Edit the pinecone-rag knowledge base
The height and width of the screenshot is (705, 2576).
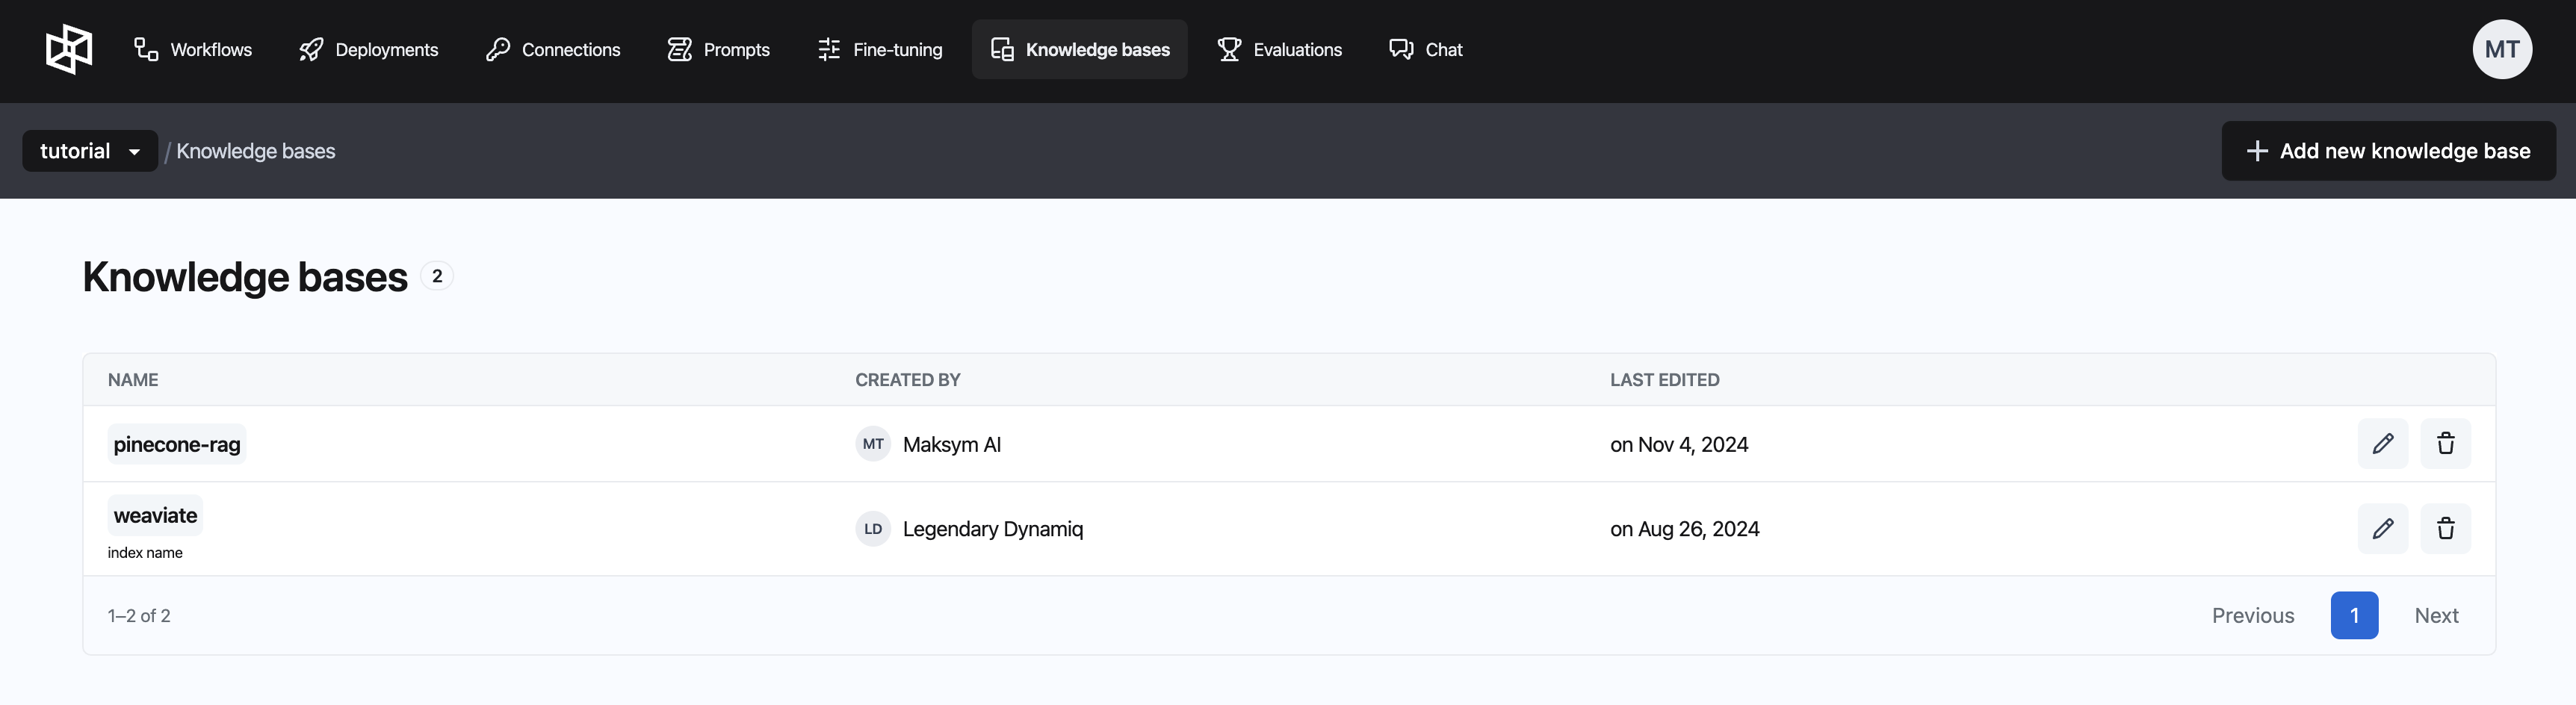click(2382, 444)
